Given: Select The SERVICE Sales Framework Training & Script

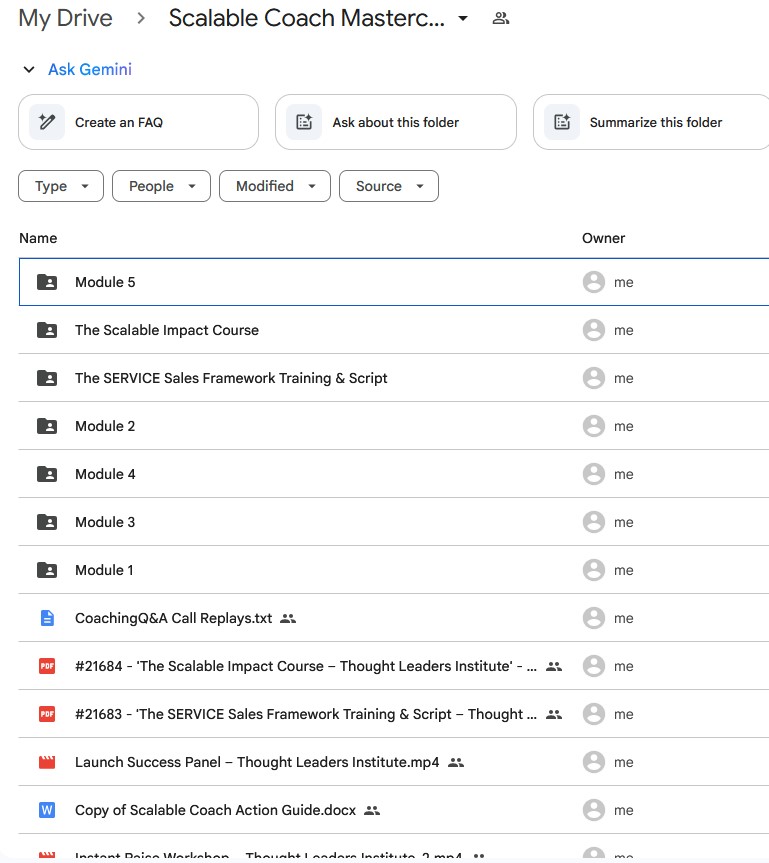Looking at the screenshot, I should click(231, 378).
